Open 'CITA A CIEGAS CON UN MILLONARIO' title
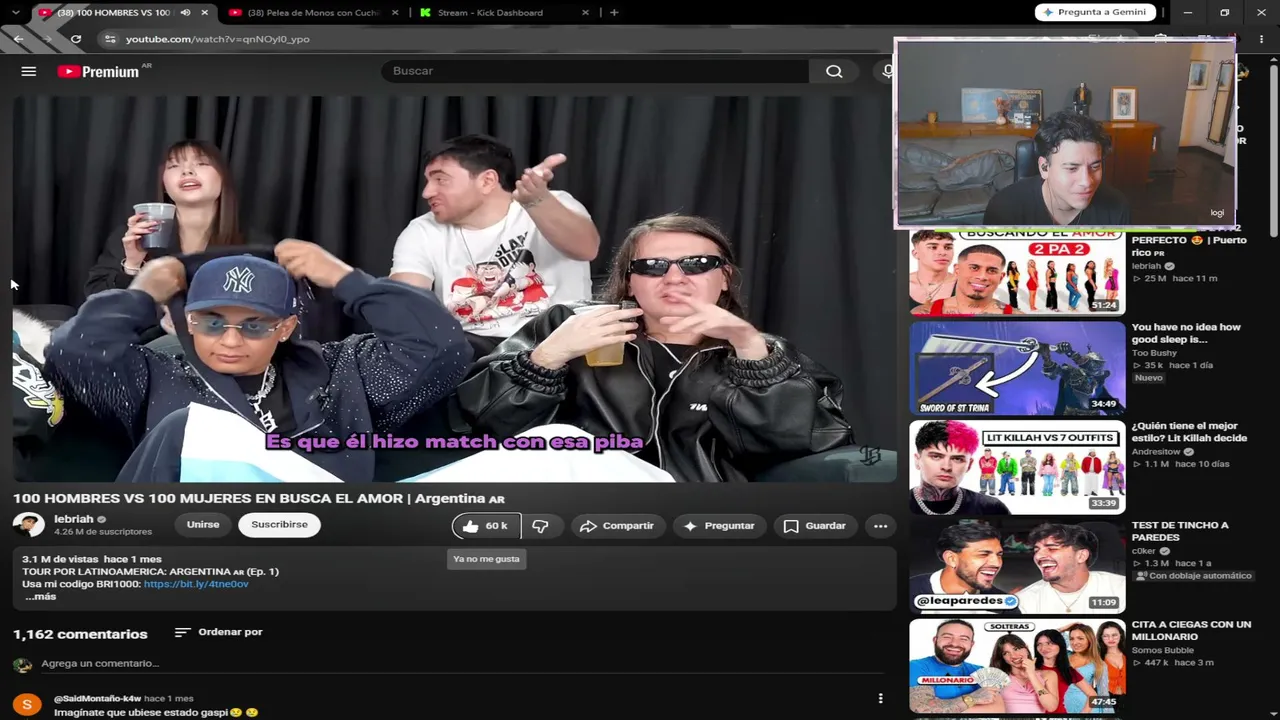 [1191, 630]
